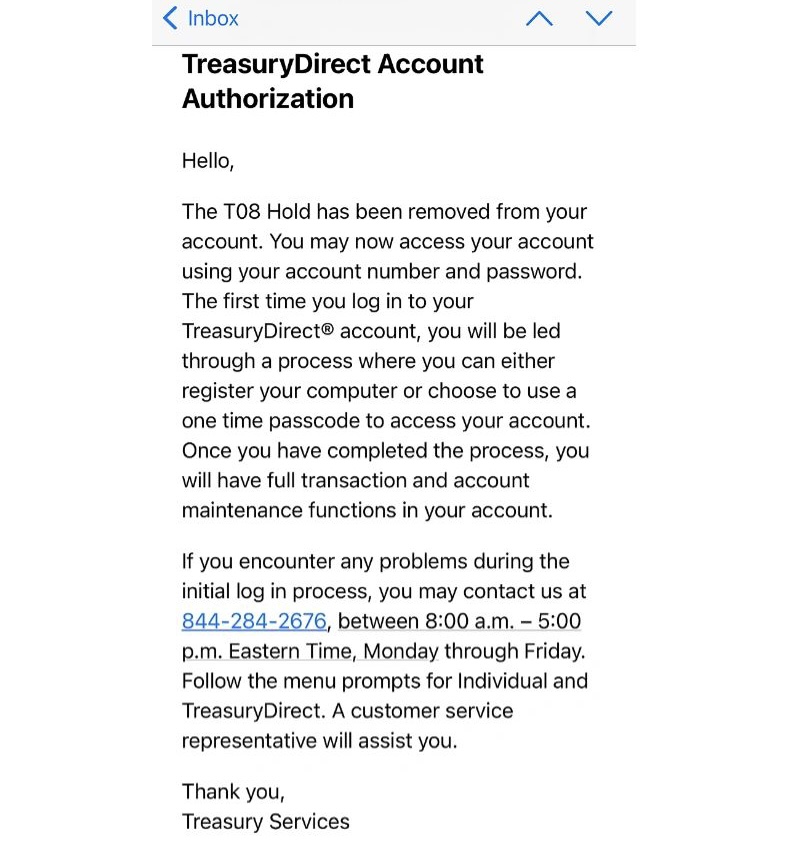
Task: Return to Inbox via the Inbox label
Action: point(213,18)
